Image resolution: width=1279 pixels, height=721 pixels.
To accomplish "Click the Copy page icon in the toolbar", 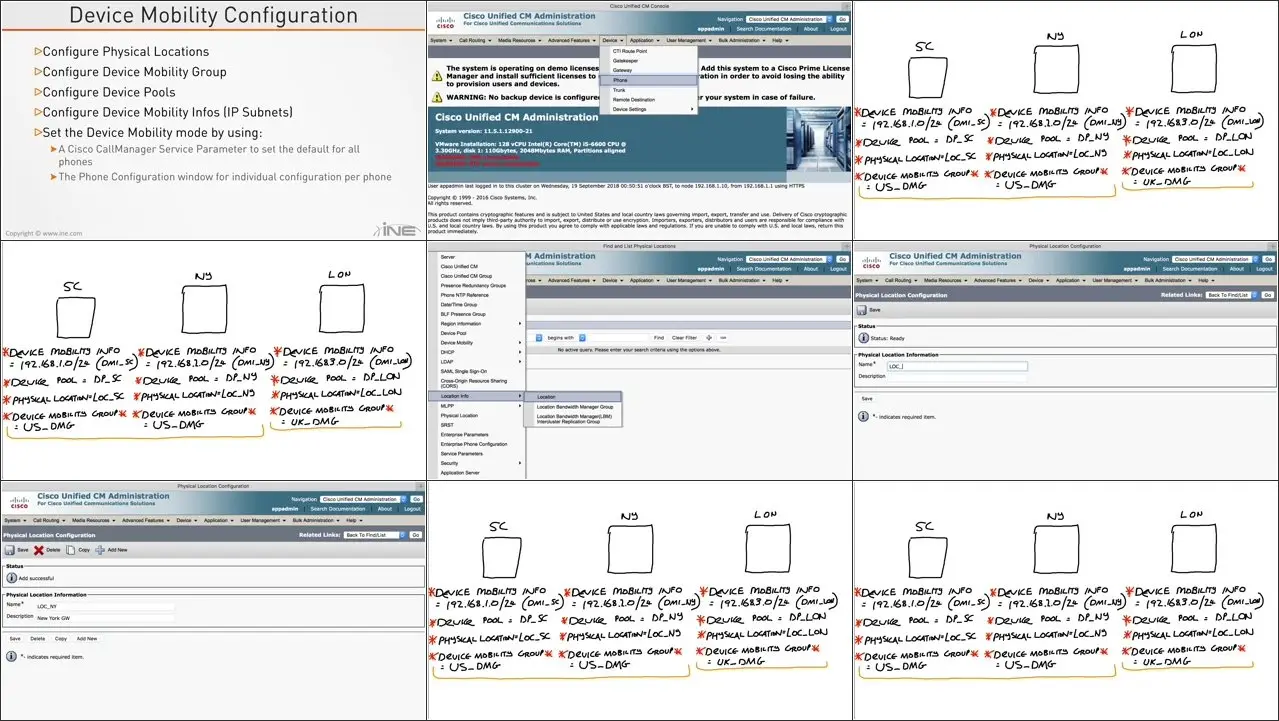I will (71, 550).
